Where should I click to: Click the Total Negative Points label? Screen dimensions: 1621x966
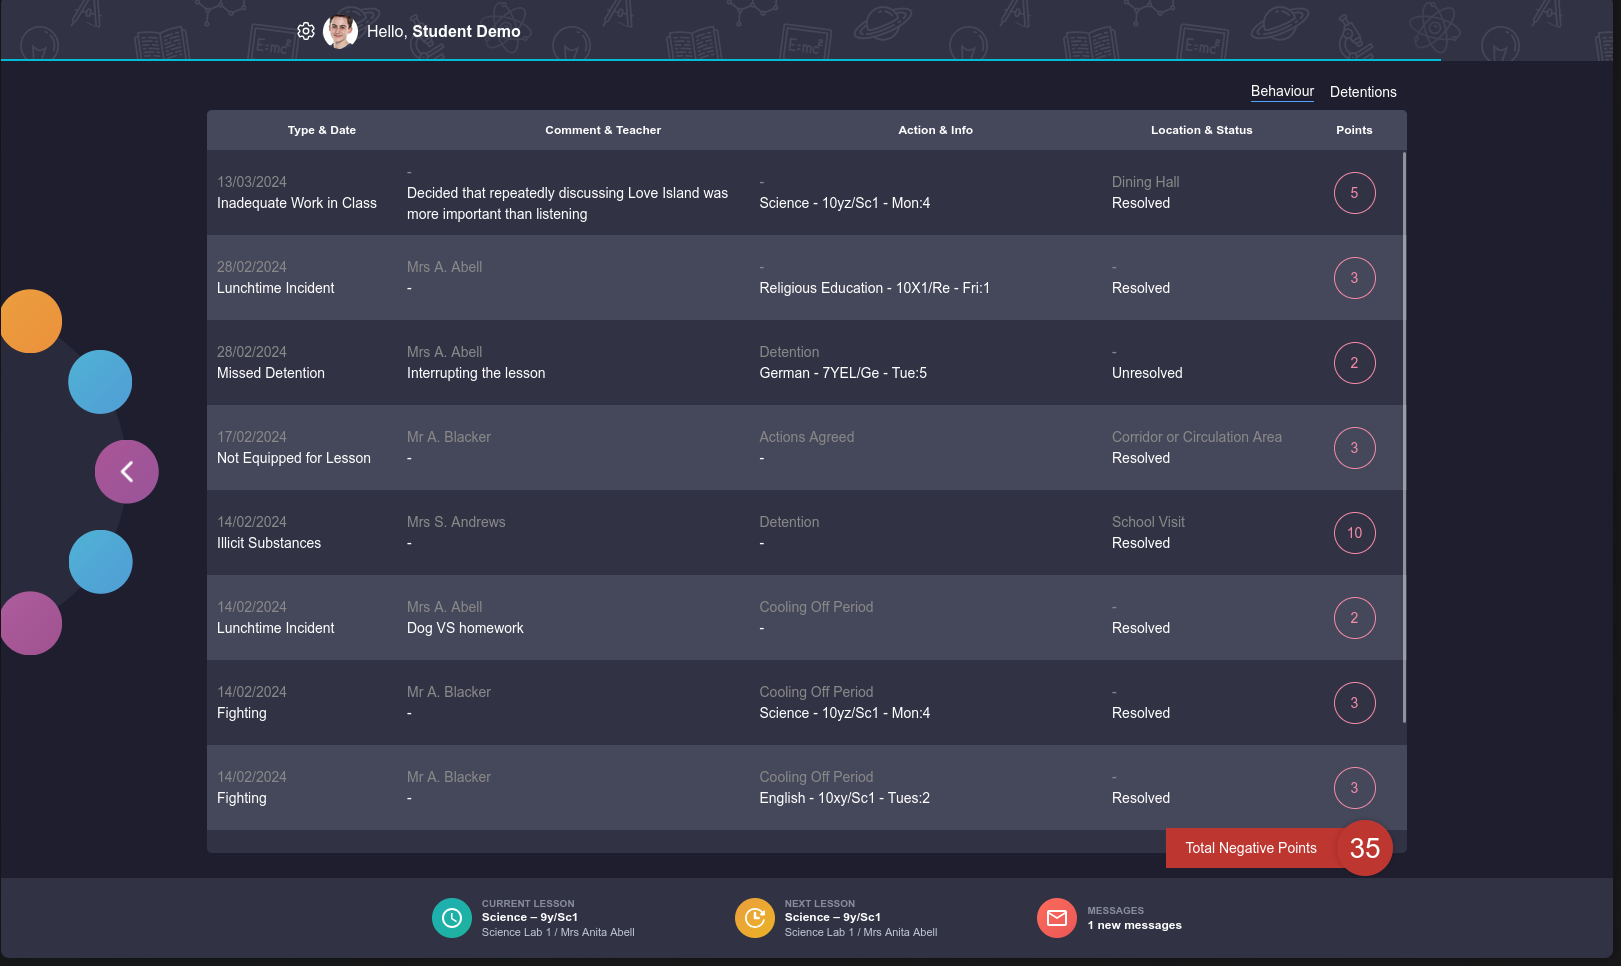tap(1251, 848)
